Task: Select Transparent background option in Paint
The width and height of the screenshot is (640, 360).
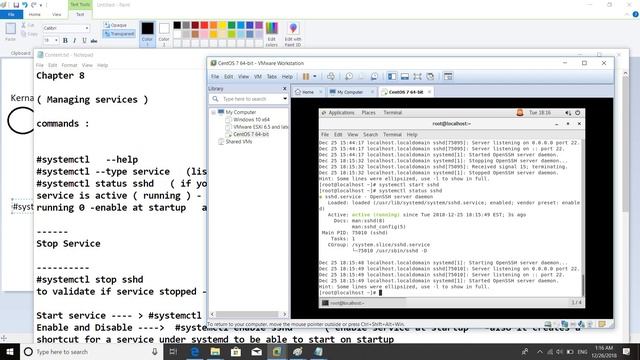Action: [119, 34]
